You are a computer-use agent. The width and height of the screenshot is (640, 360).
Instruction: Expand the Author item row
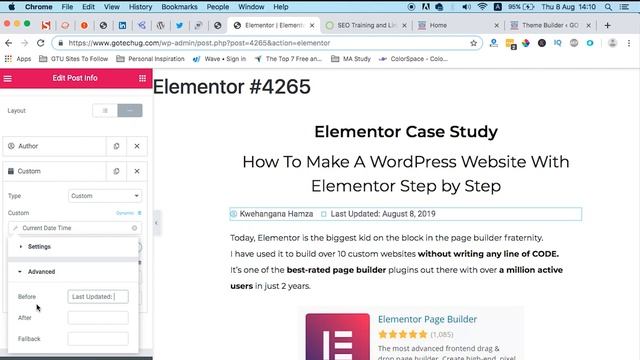(54, 146)
